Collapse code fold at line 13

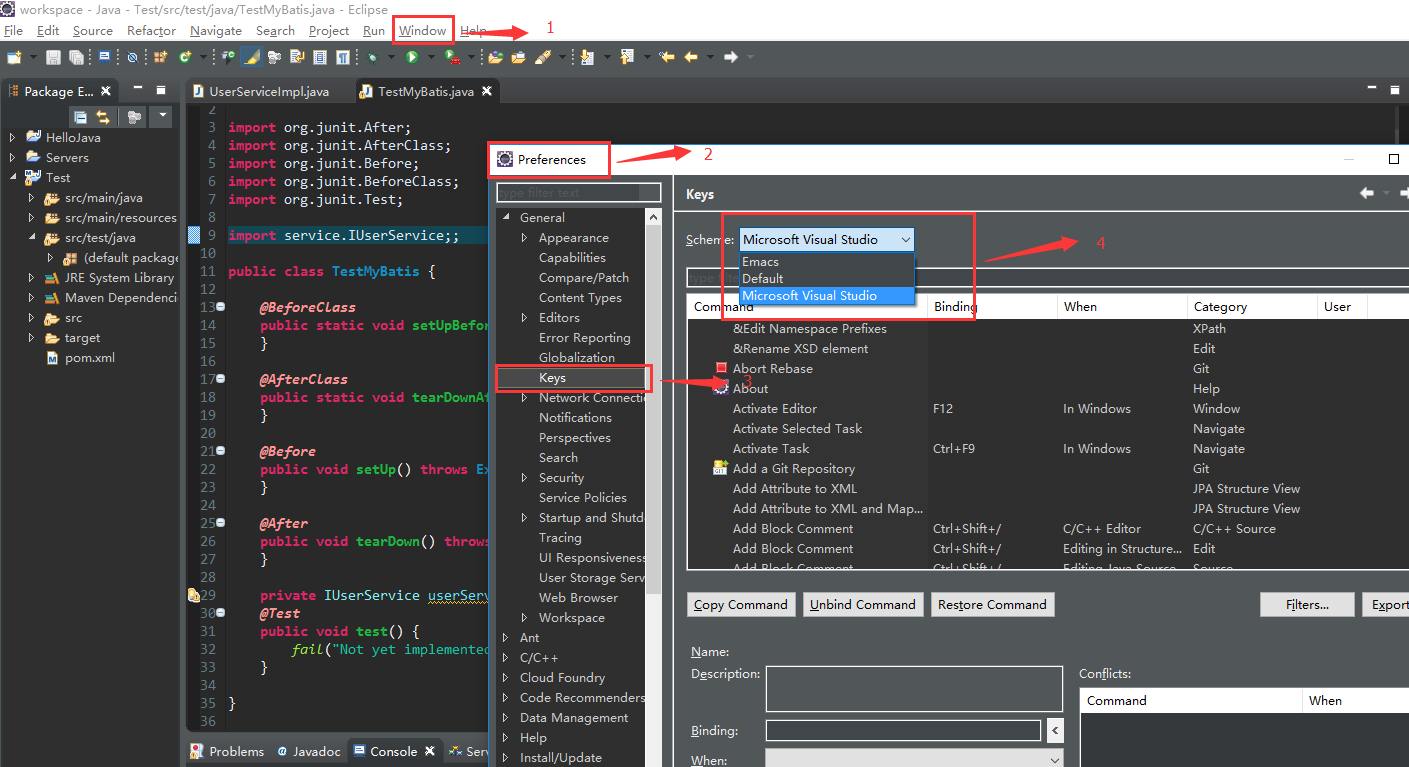click(220, 307)
